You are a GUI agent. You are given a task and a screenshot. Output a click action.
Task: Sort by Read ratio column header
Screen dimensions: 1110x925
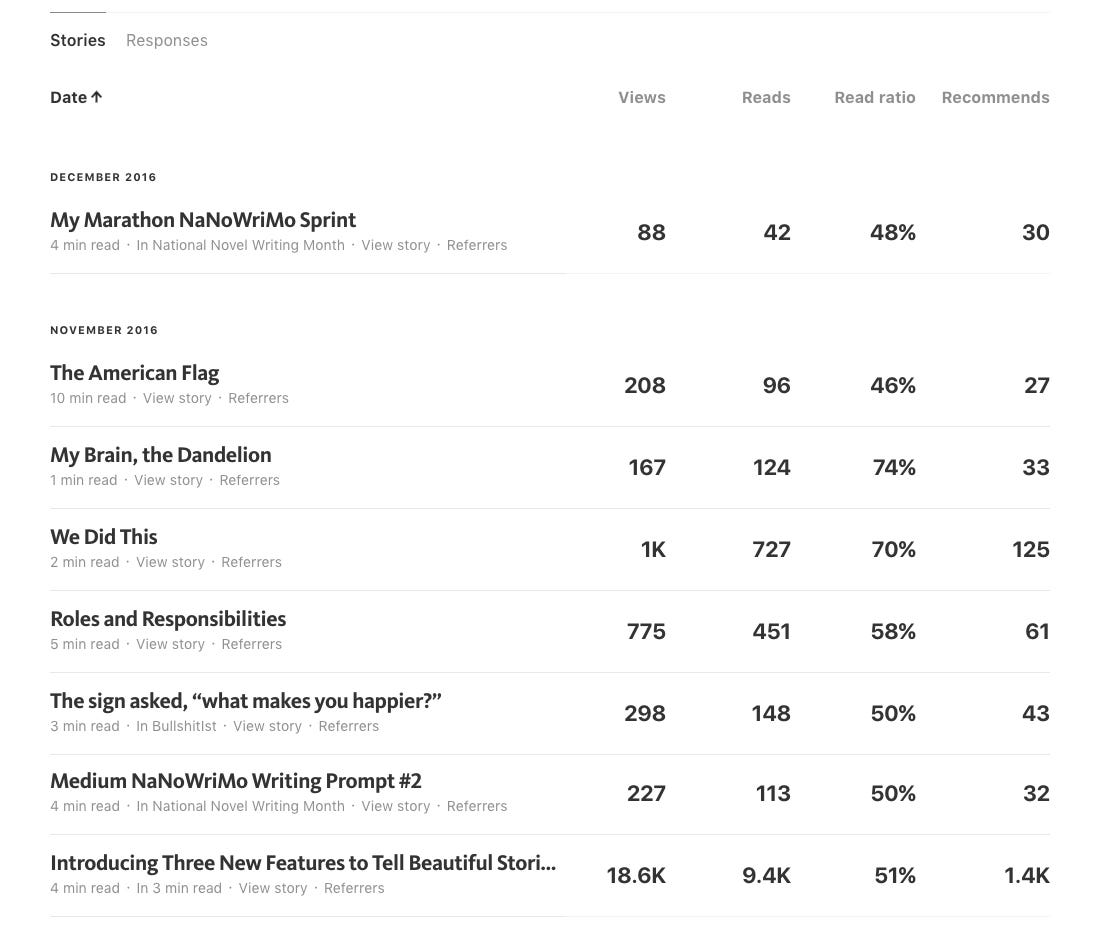pos(874,98)
